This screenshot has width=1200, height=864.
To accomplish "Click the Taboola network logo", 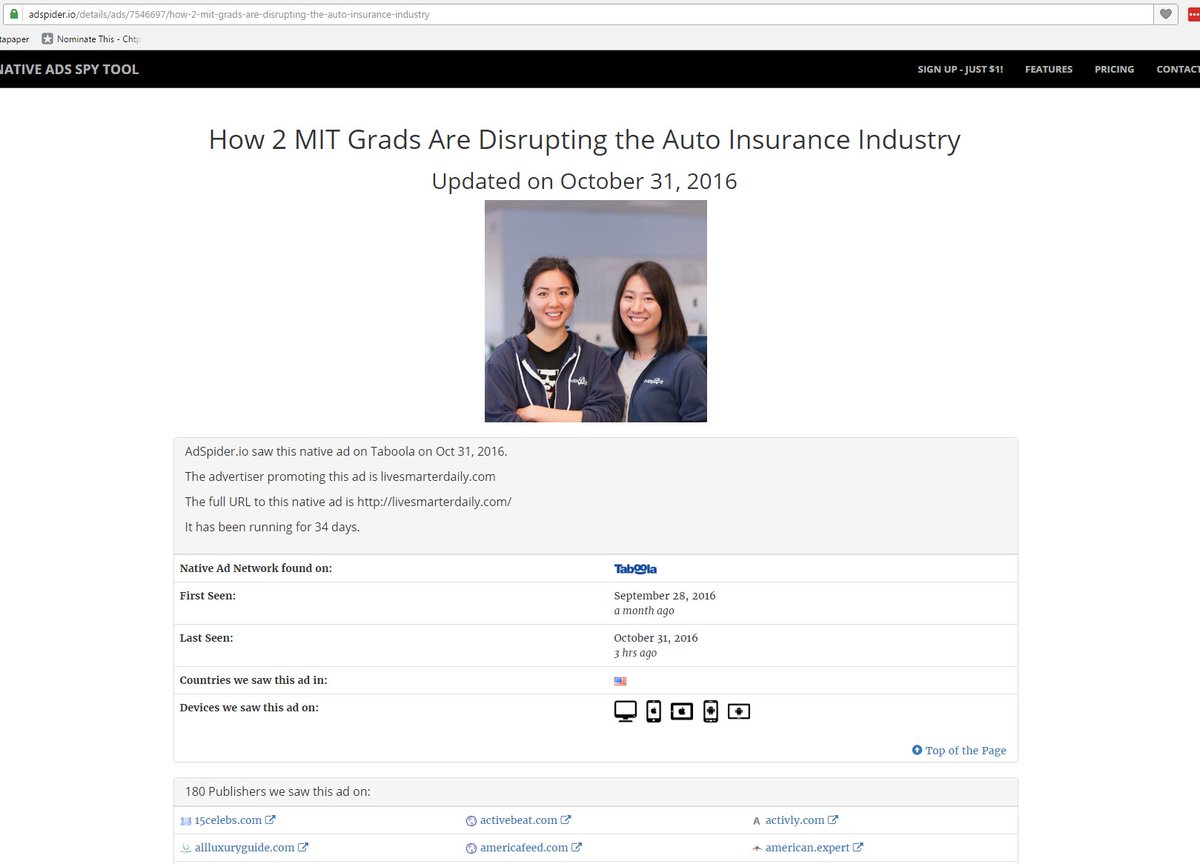I will point(635,569).
